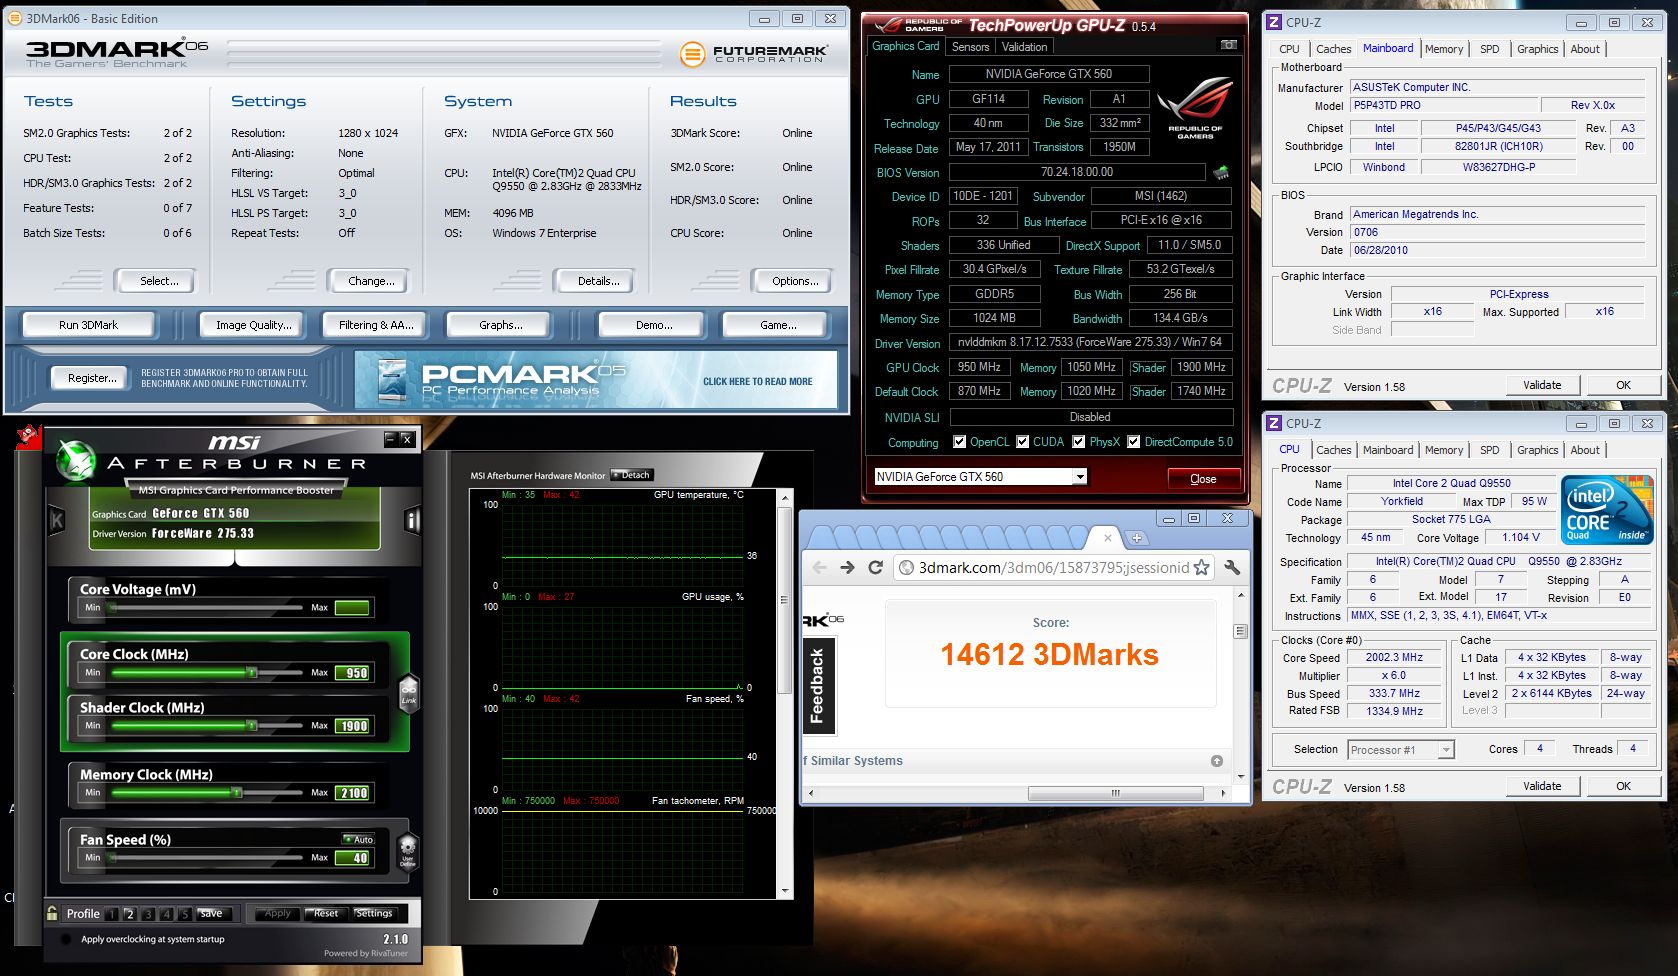Click the Image Quality... button
This screenshot has height=976, width=1678.
pos(254,325)
